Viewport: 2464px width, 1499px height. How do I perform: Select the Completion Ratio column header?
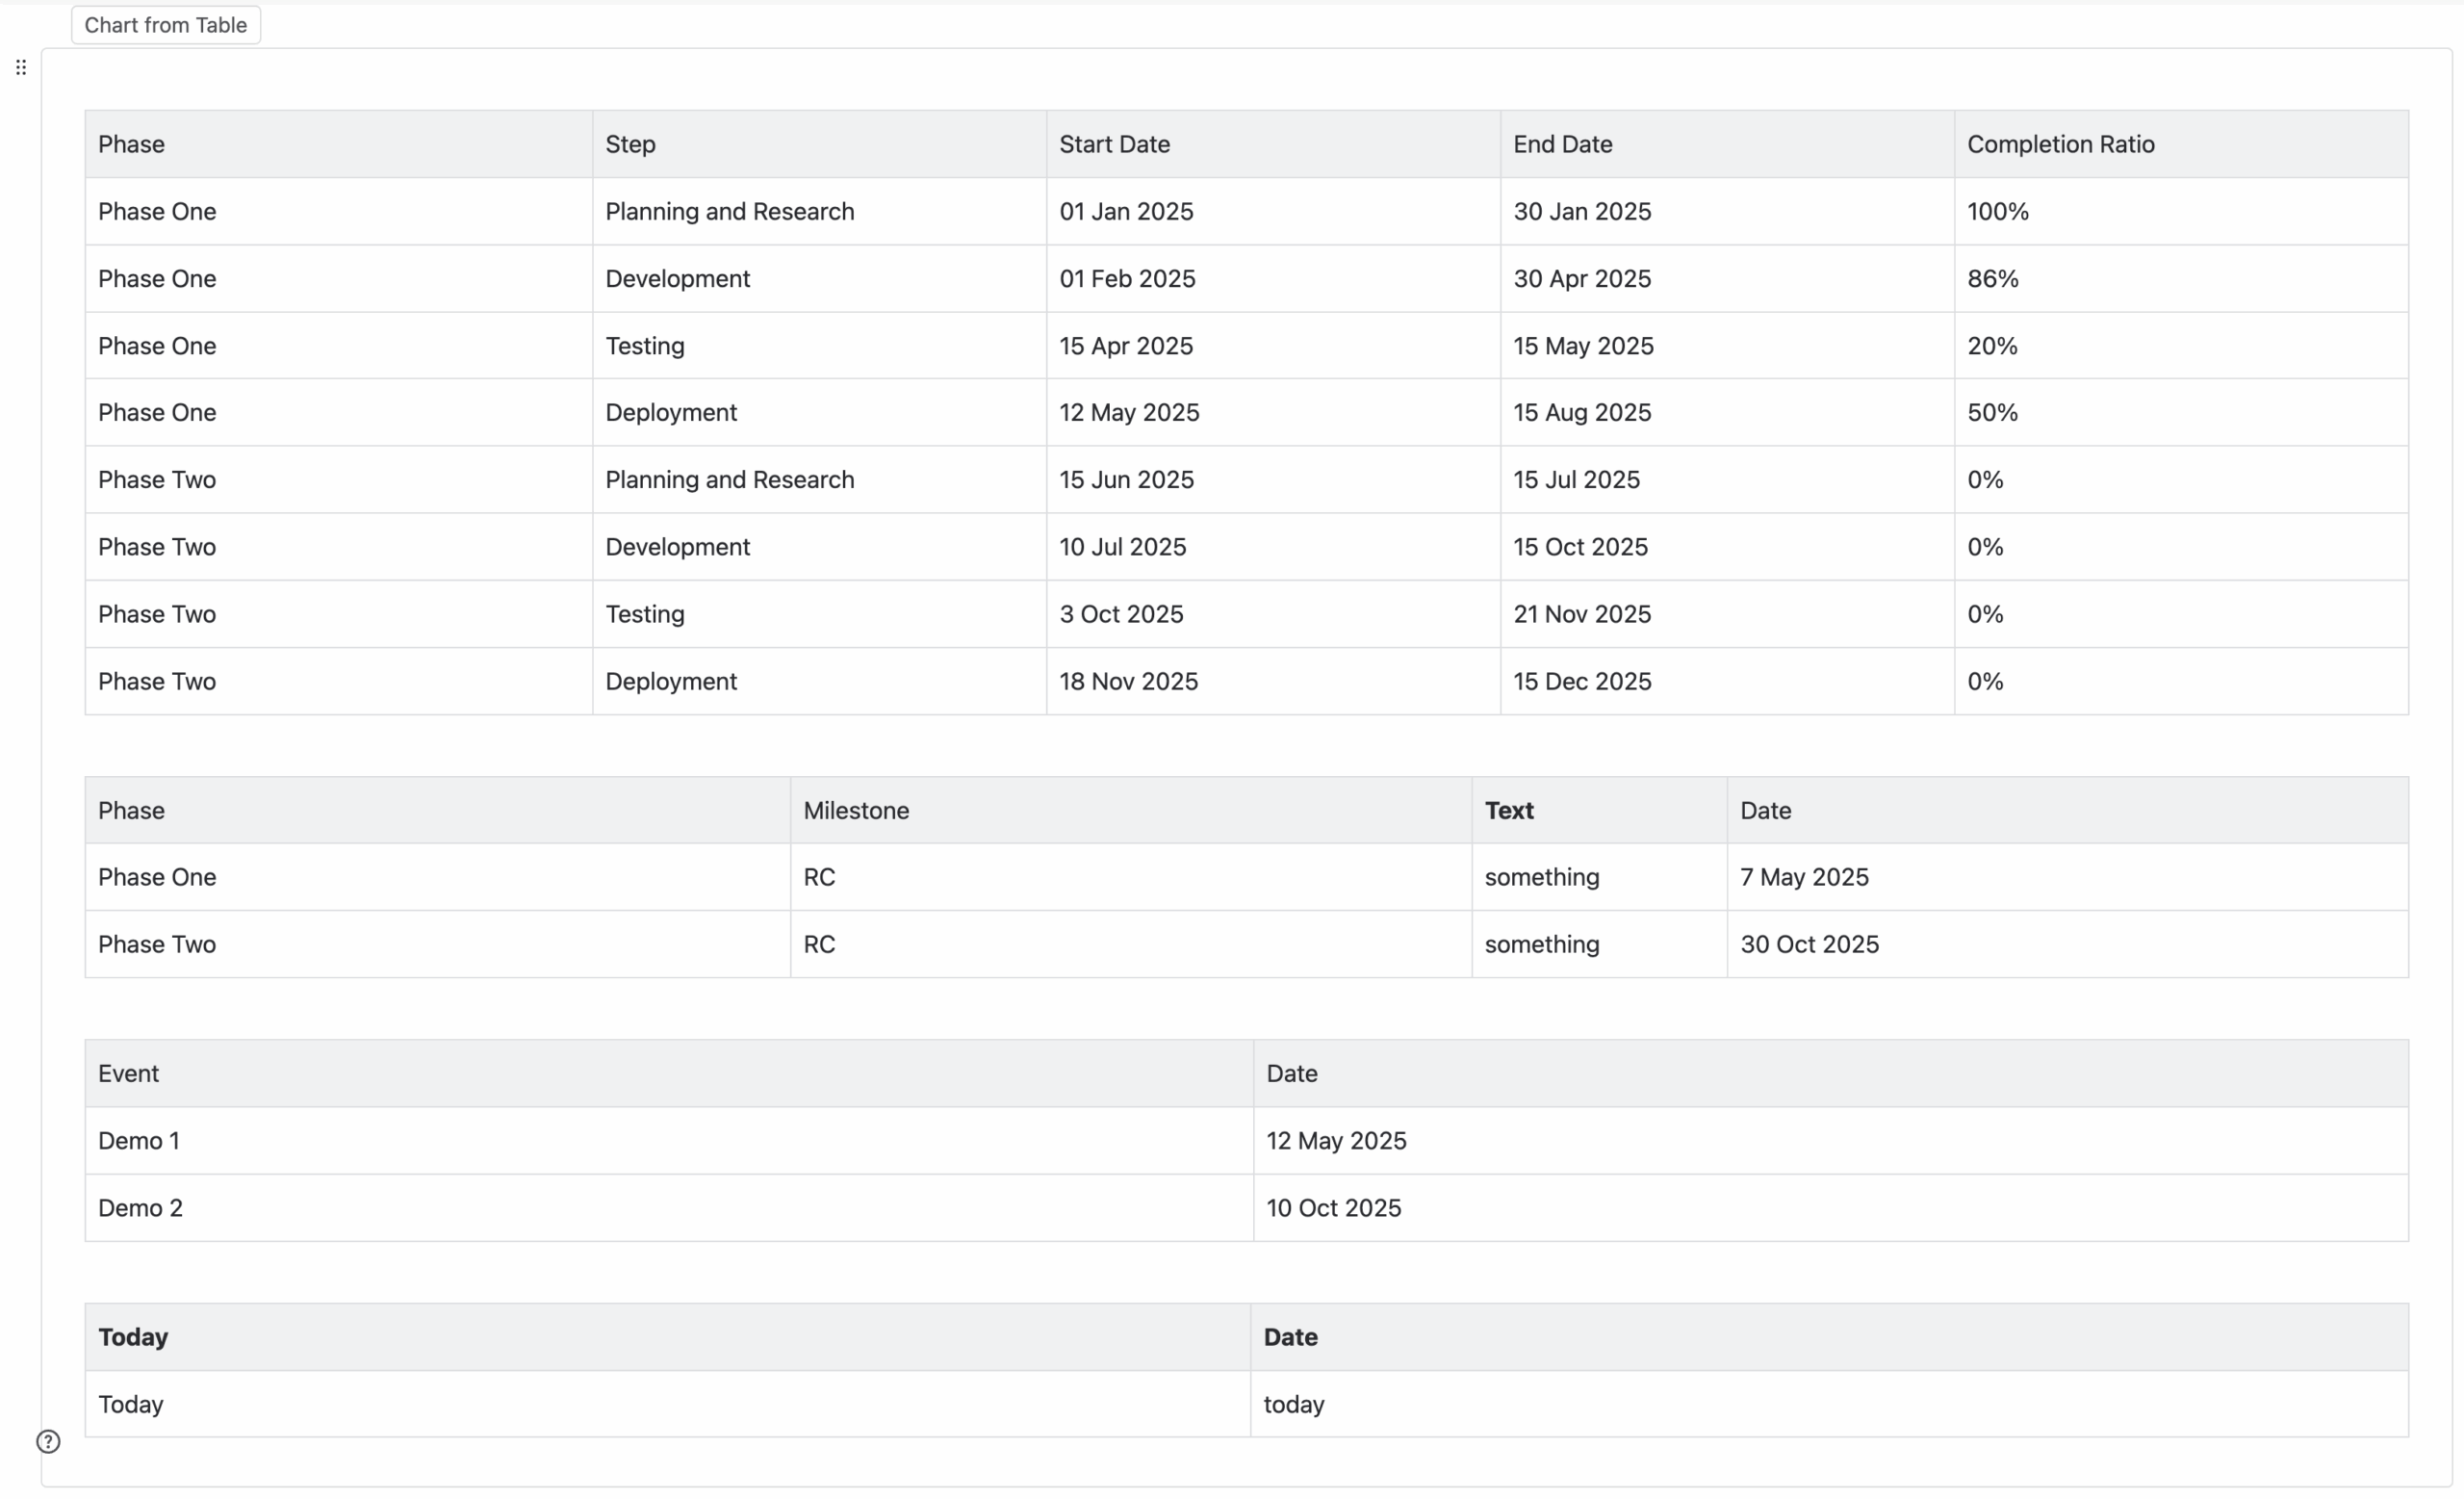(2060, 144)
